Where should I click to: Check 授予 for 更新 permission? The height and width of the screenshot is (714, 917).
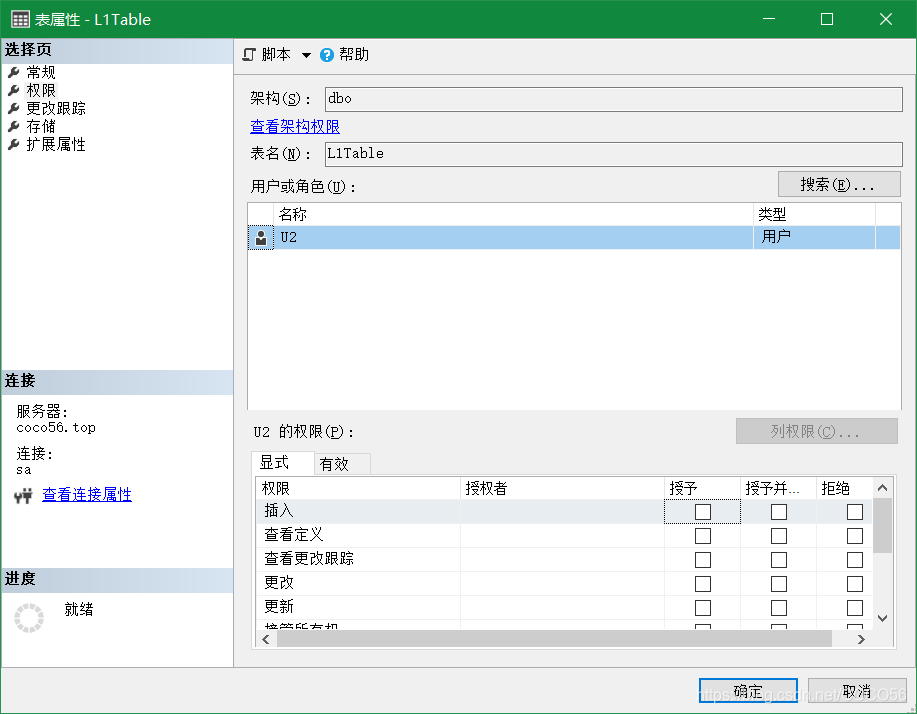click(x=702, y=608)
